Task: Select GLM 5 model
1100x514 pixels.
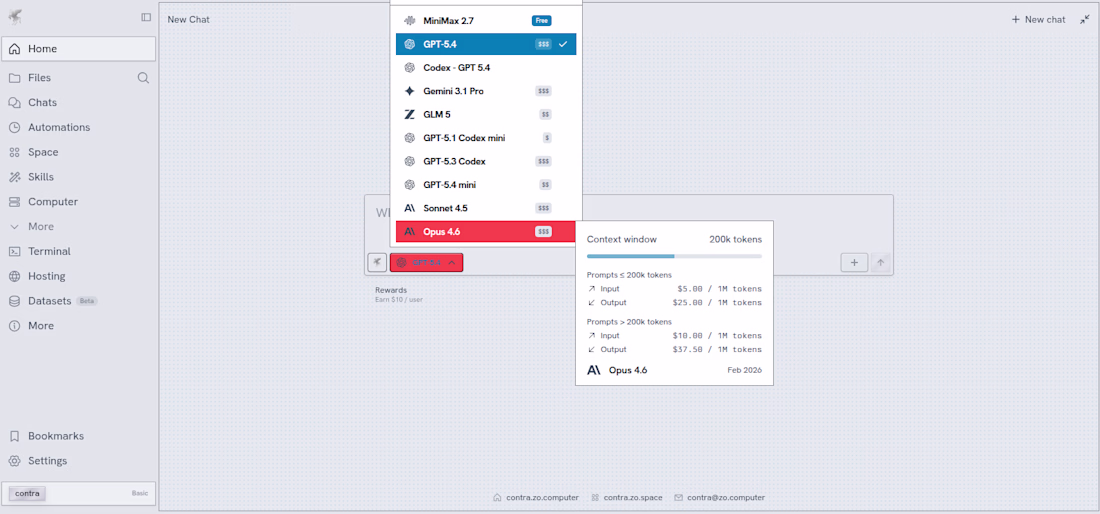Action: click(486, 114)
